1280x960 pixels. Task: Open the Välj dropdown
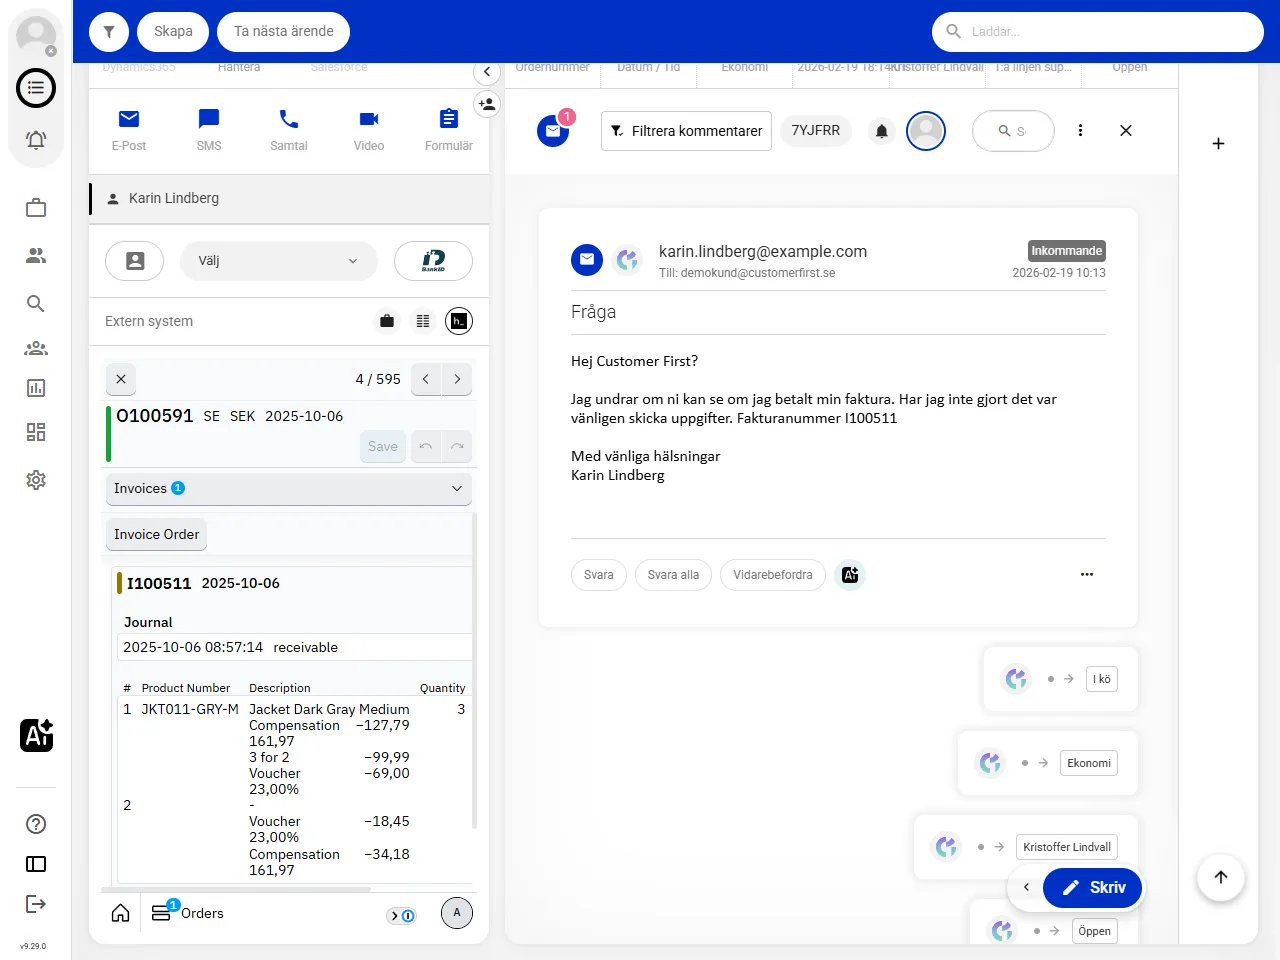(279, 261)
